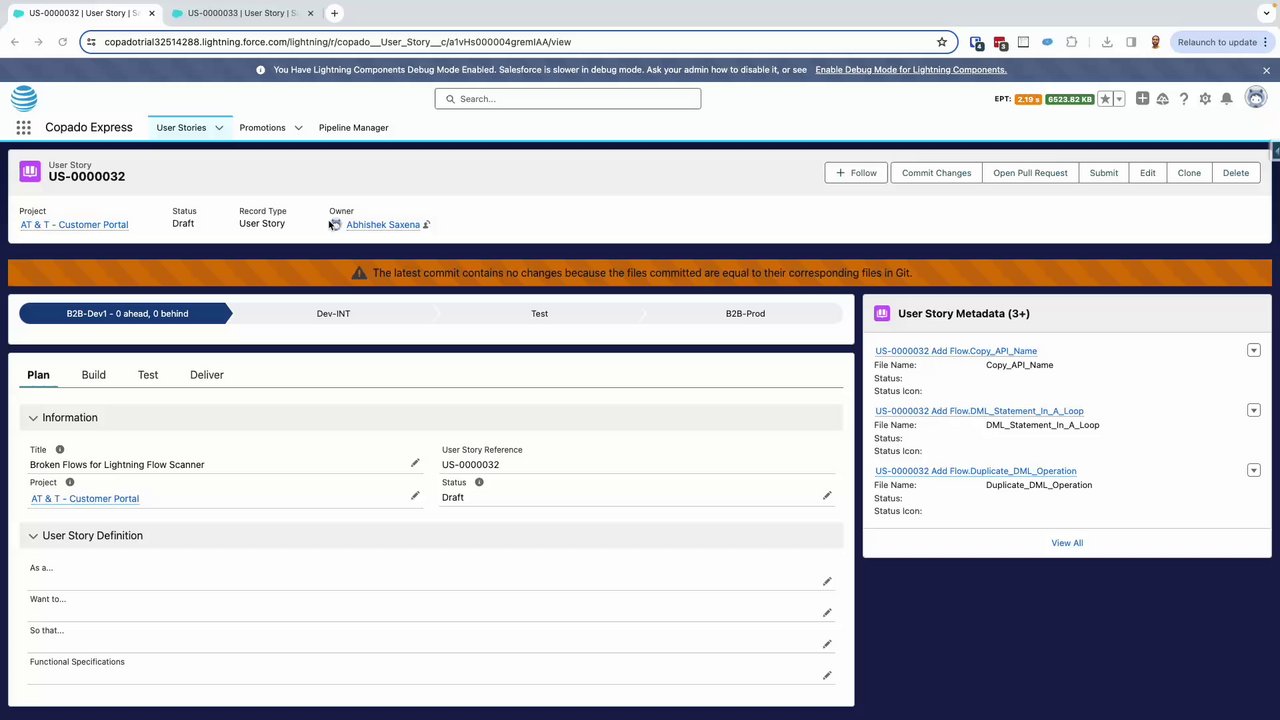Open the Pipeline Manager tab
This screenshot has height=720, width=1280.
point(353,128)
